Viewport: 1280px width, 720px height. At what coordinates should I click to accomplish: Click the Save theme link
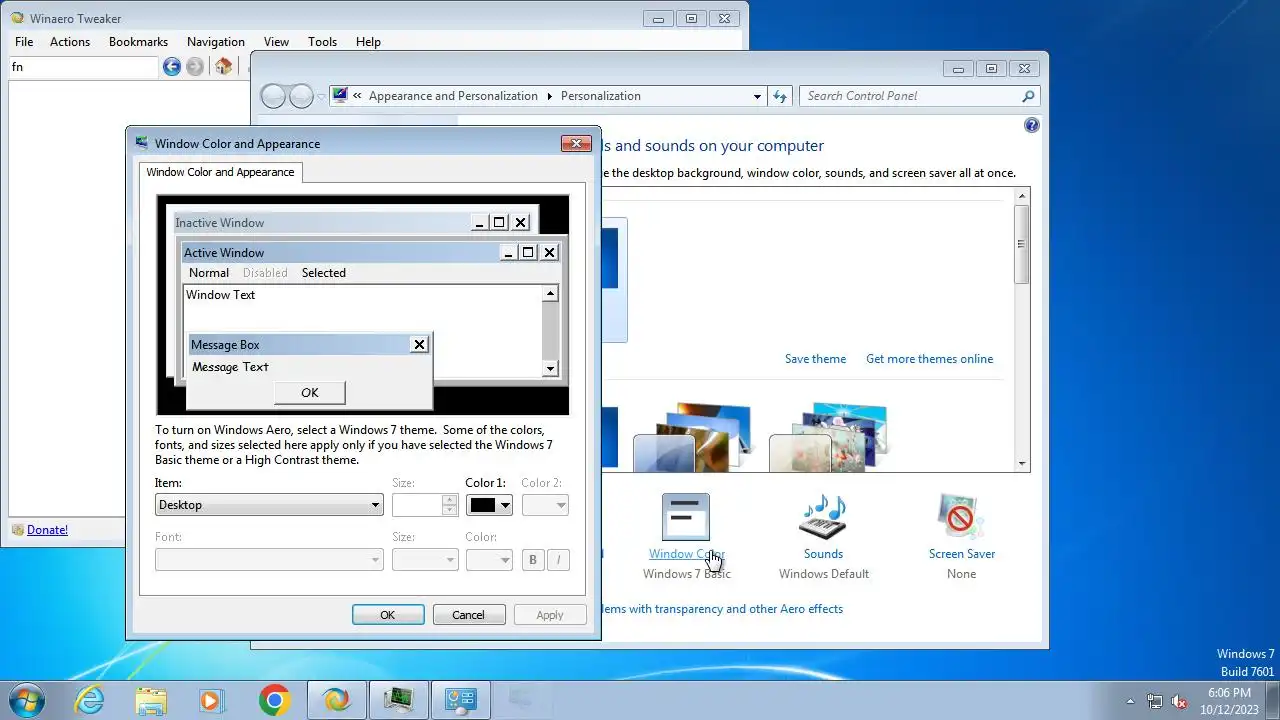click(x=815, y=359)
